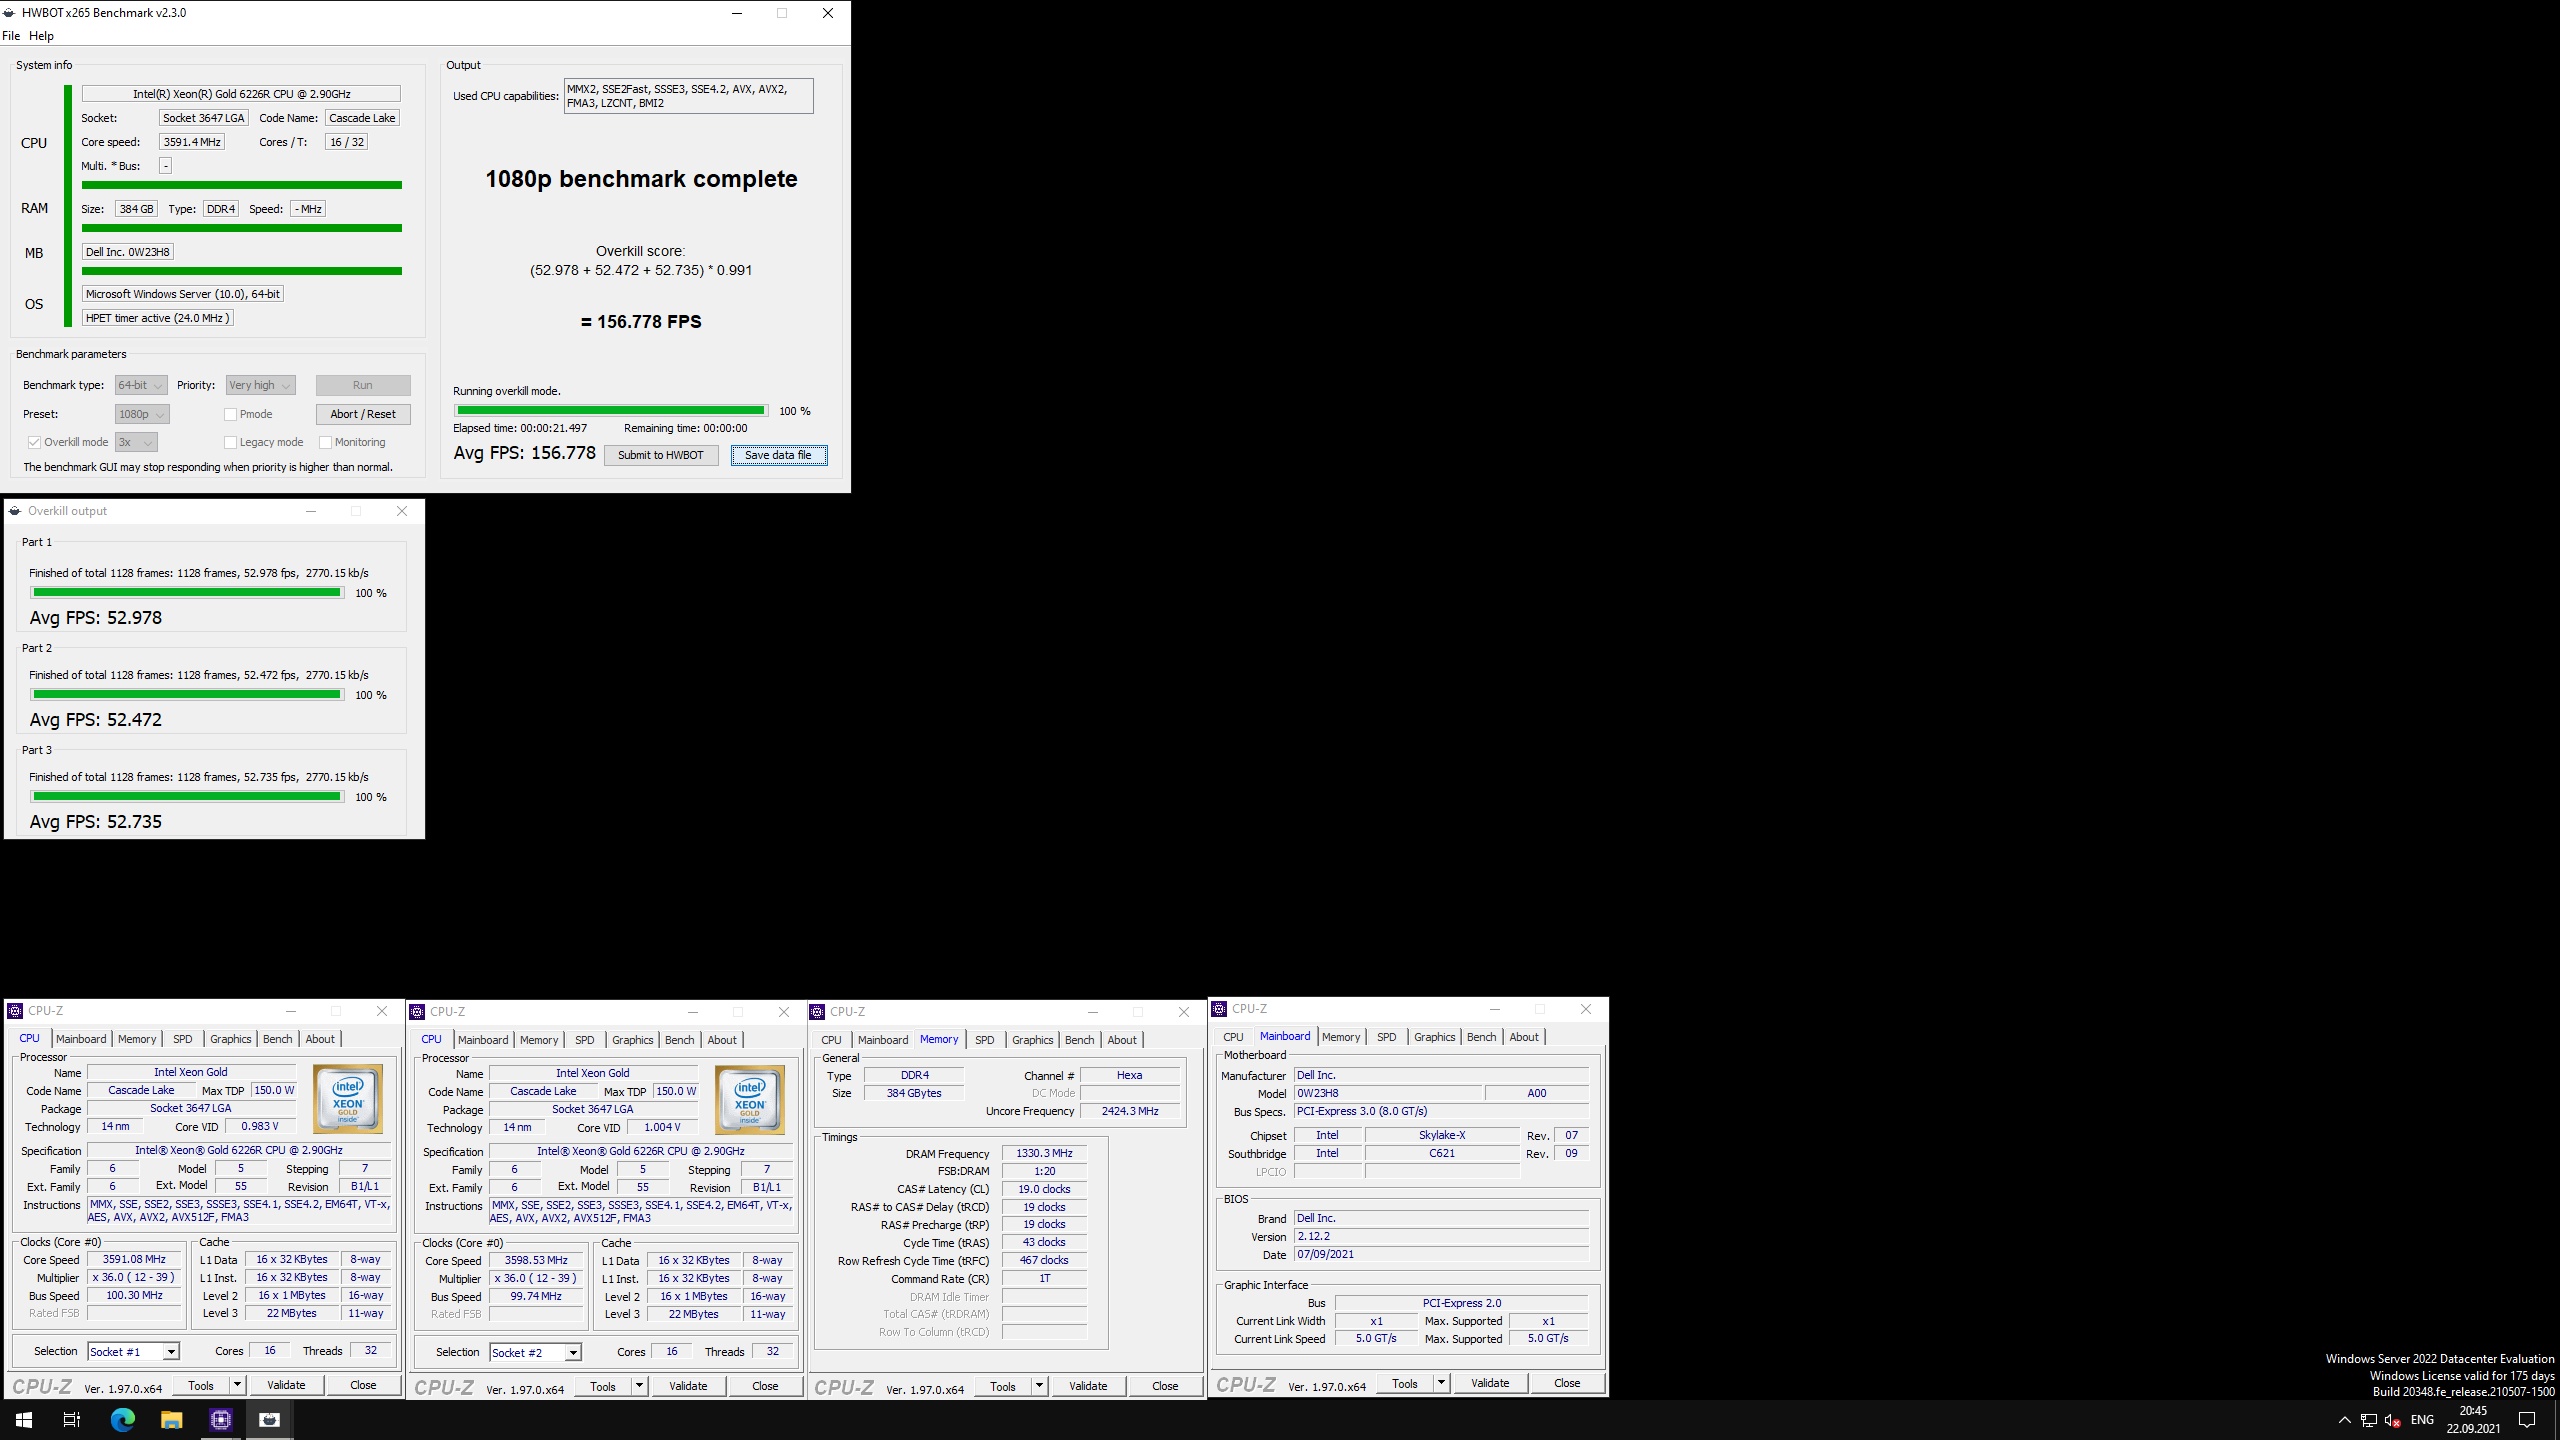Viewport: 2560px width, 1440px height.
Task: Enable Monitoring checkbox
Action: point(325,442)
